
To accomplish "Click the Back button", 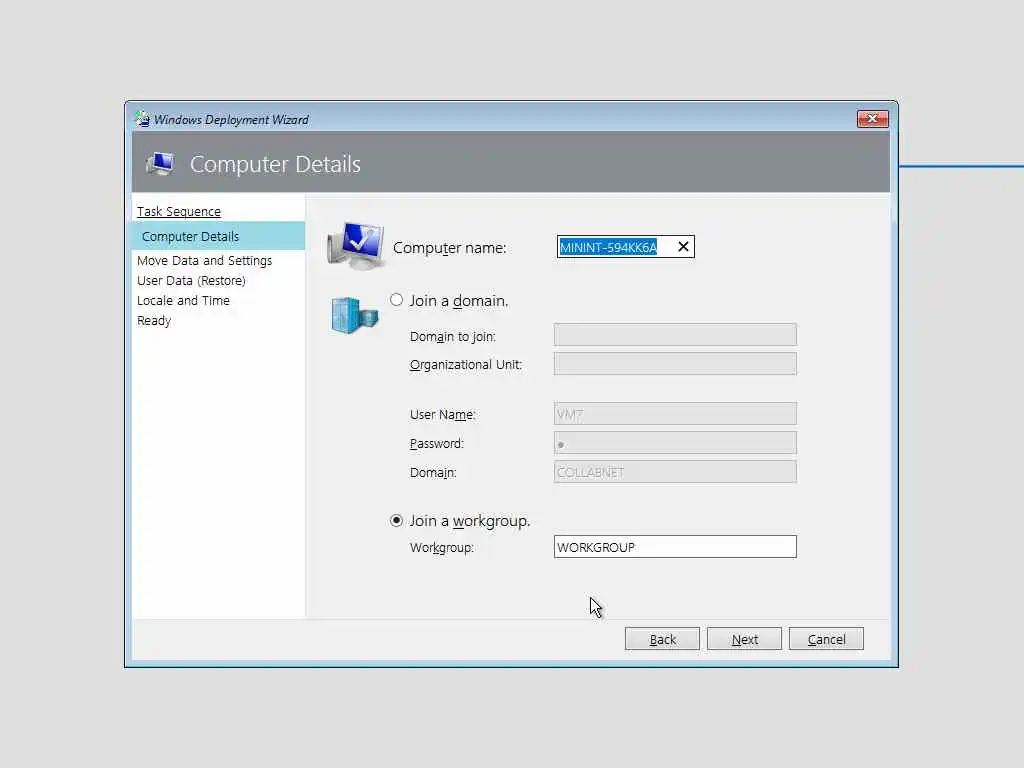I will click(662, 639).
